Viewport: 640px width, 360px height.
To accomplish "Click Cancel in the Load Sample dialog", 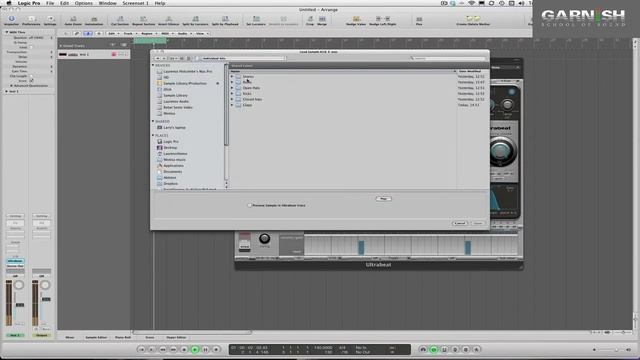I will tap(460, 223).
